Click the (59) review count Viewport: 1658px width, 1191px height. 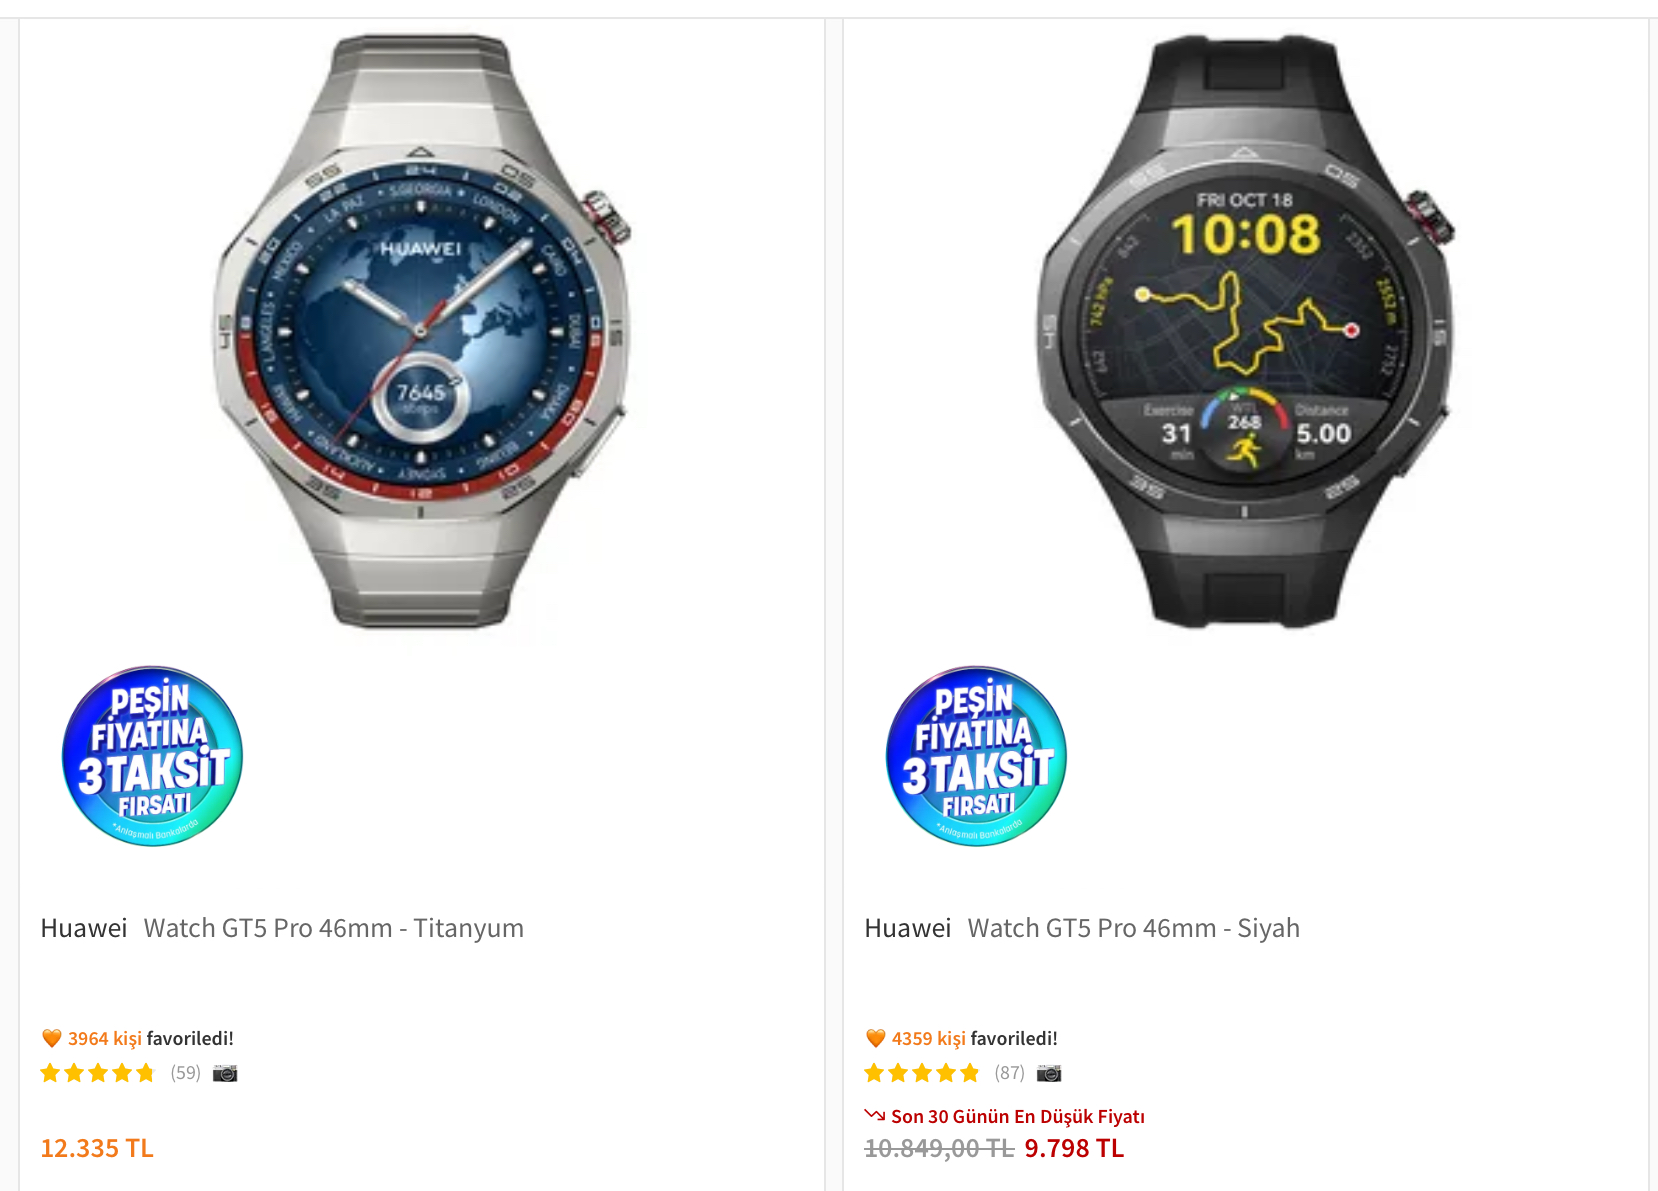coord(186,1073)
